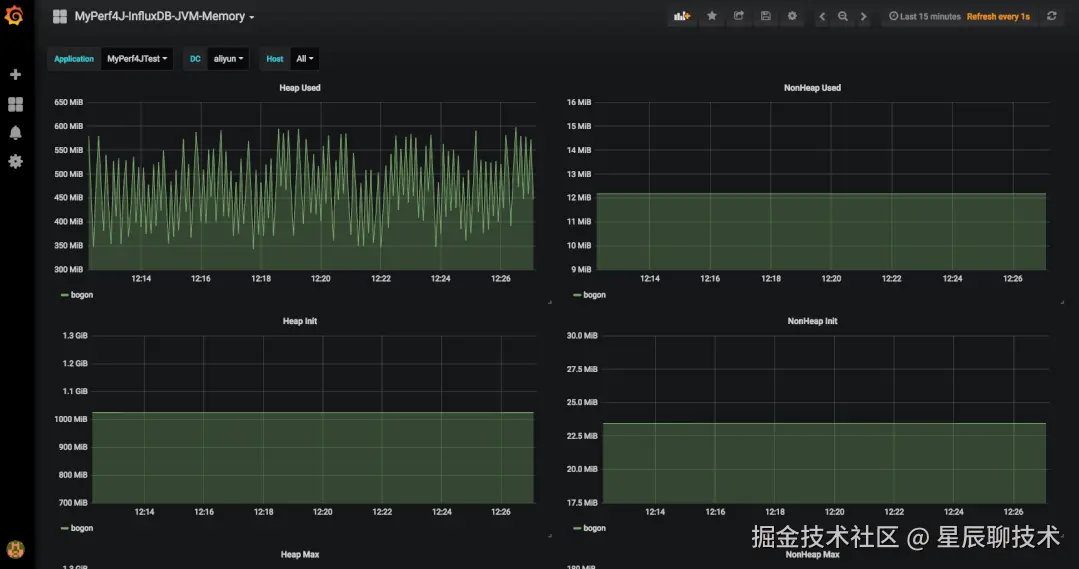Share the dashboard using share icon
1079x569 pixels.
739,17
